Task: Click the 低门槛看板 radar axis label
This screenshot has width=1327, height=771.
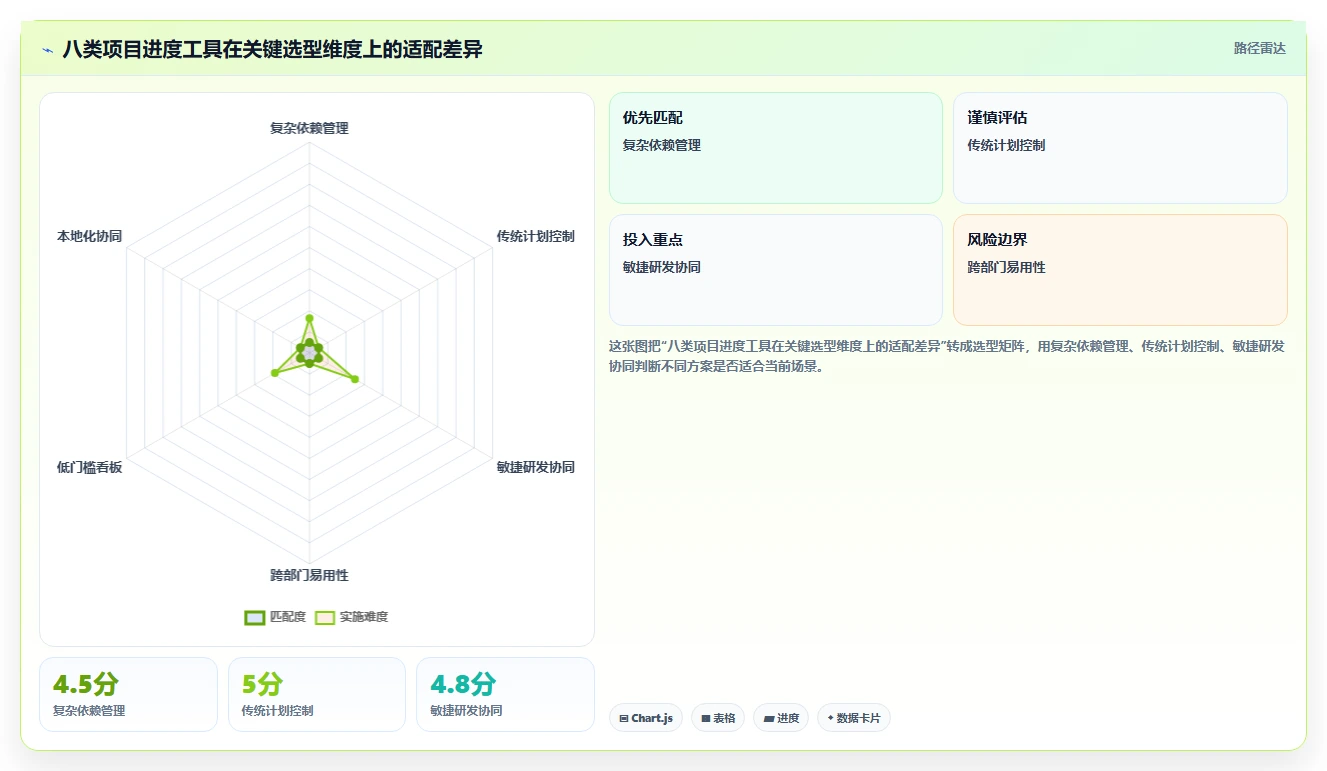Action: [x=89, y=467]
